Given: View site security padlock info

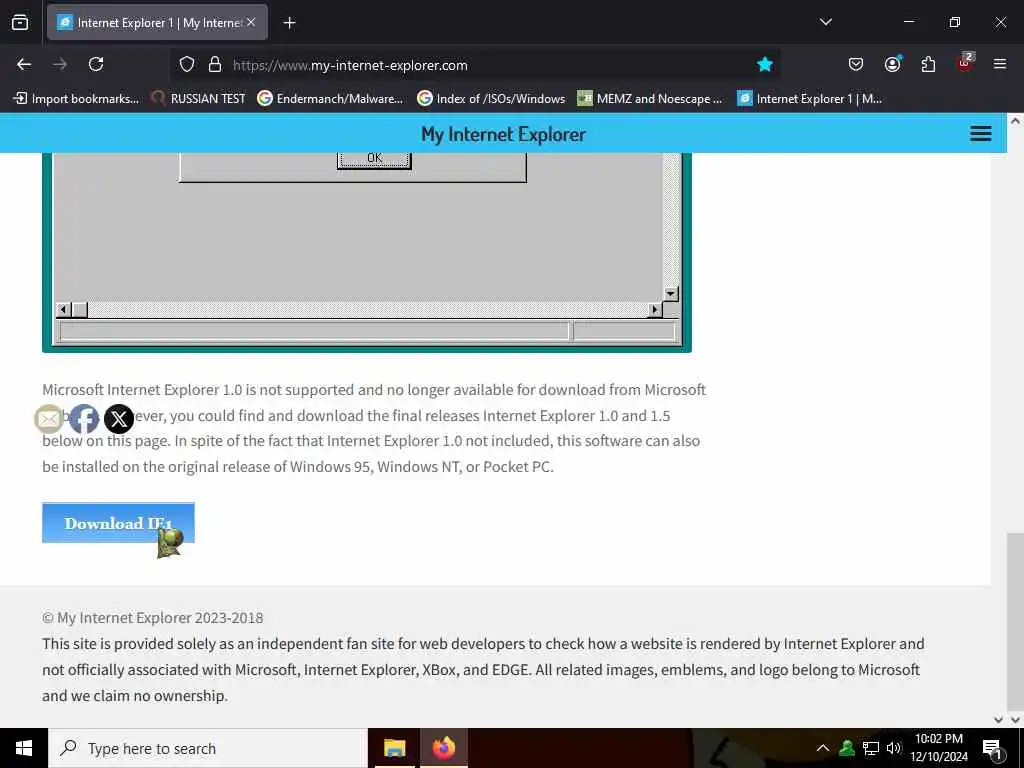Looking at the screenshot, I should tap(215, 65).
